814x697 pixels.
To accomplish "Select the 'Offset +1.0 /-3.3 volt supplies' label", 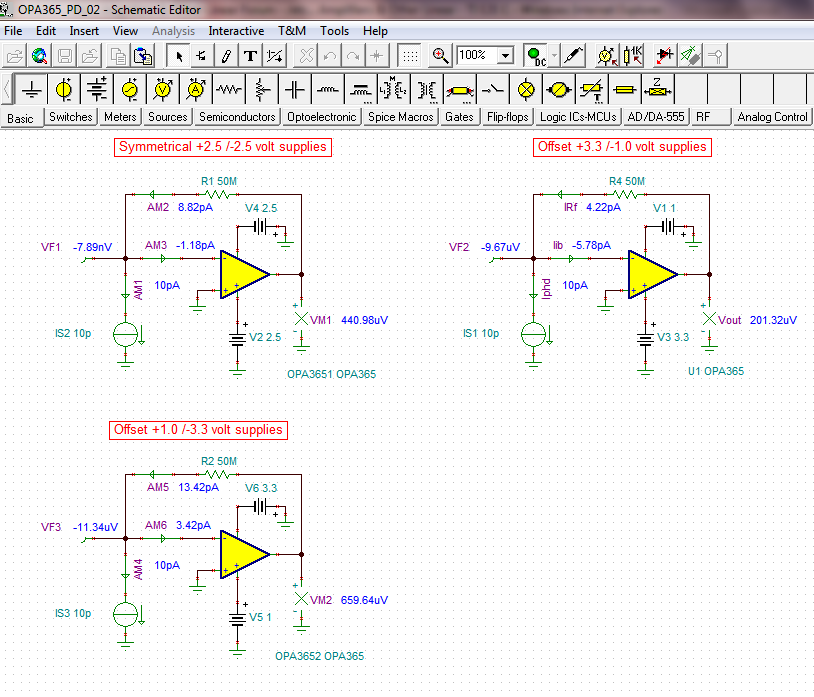I will (x=198, y=430).
